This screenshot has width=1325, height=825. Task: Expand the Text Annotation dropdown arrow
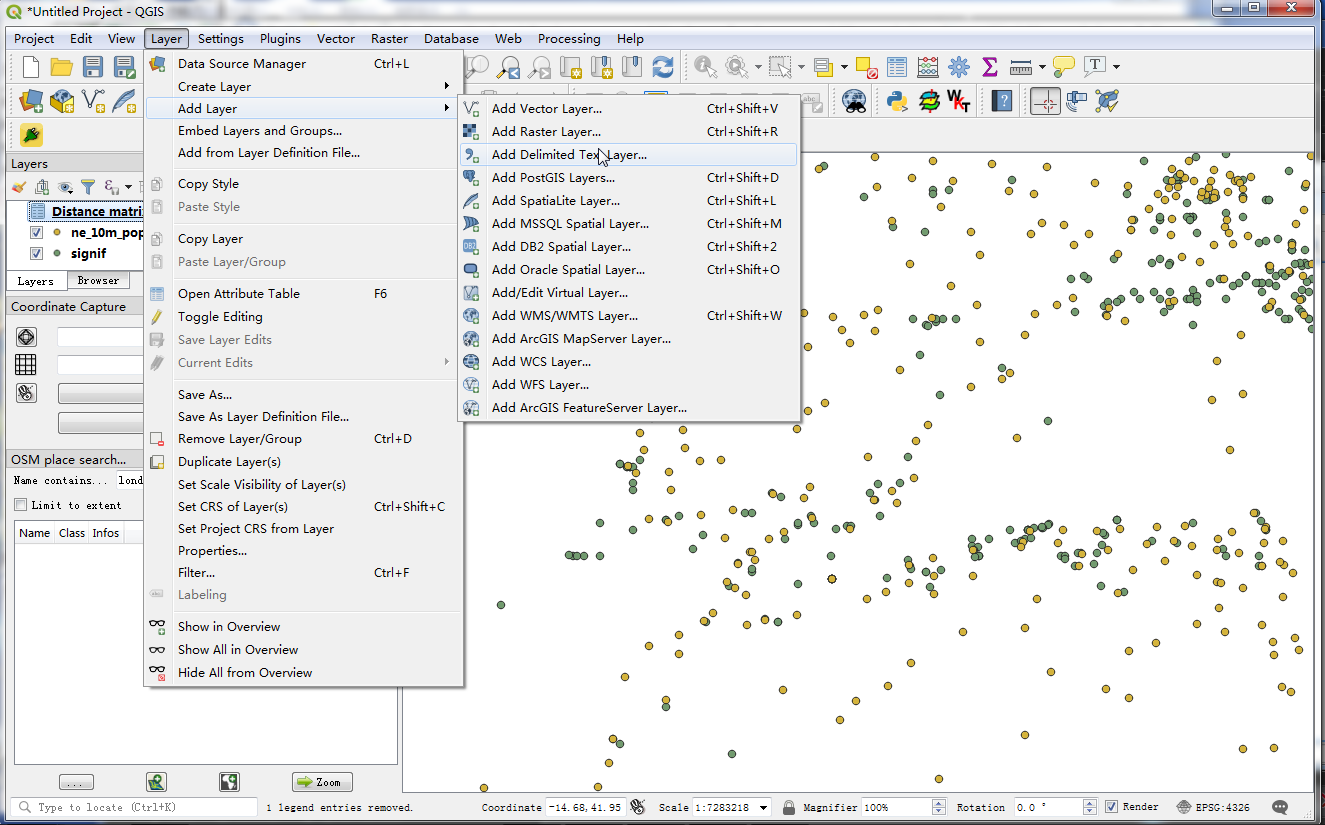tap(1116, 67)
